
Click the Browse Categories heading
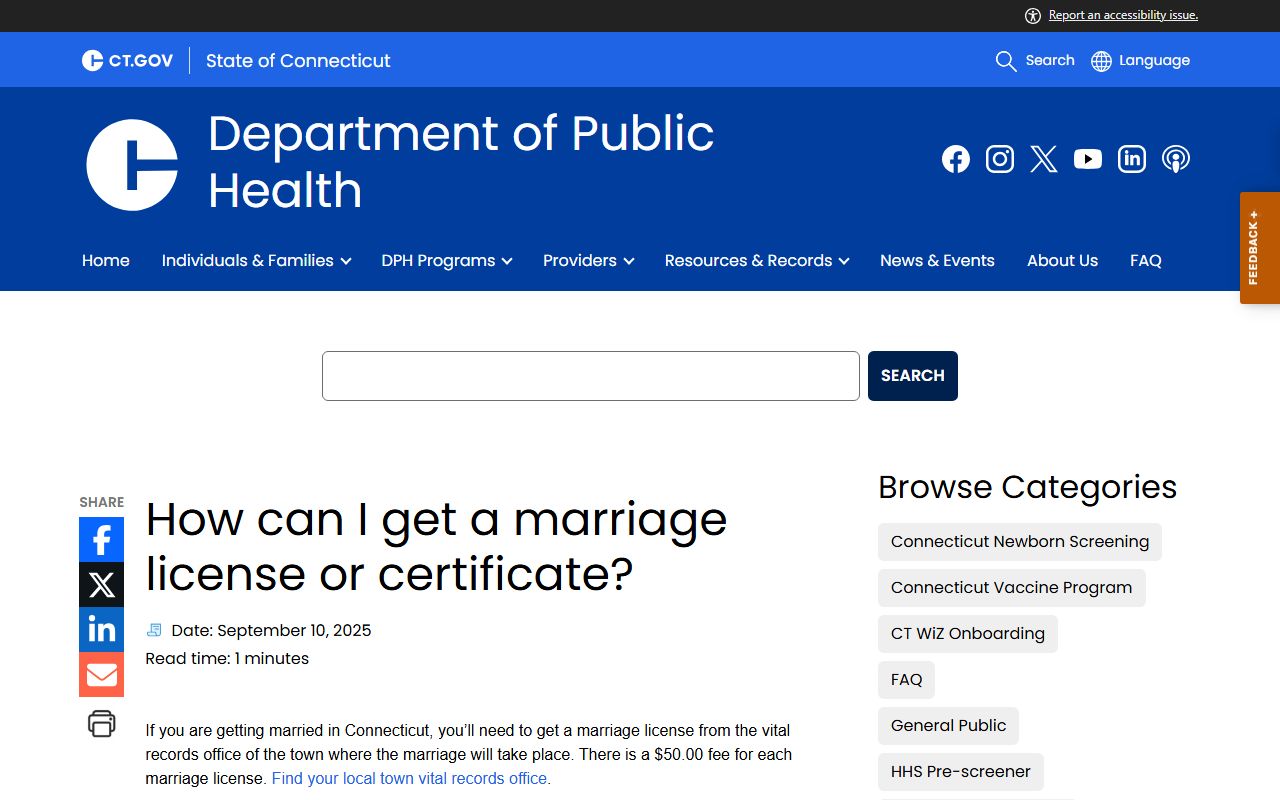[x=1028, y=487]
